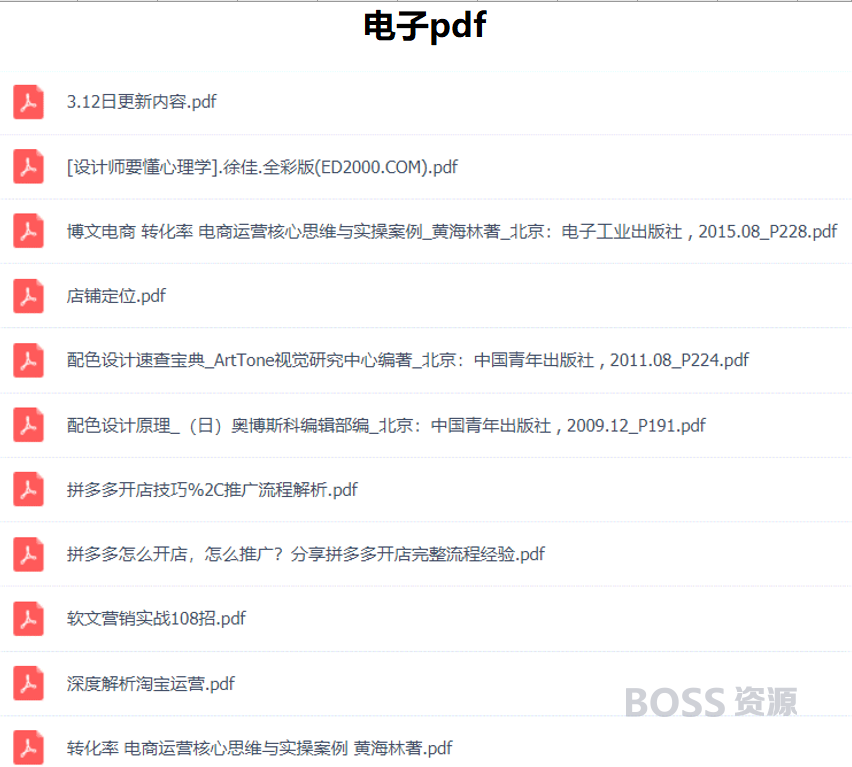
Task: Click the PDF icon for 配色设计速查宝典 file
Action: point(28,360)
